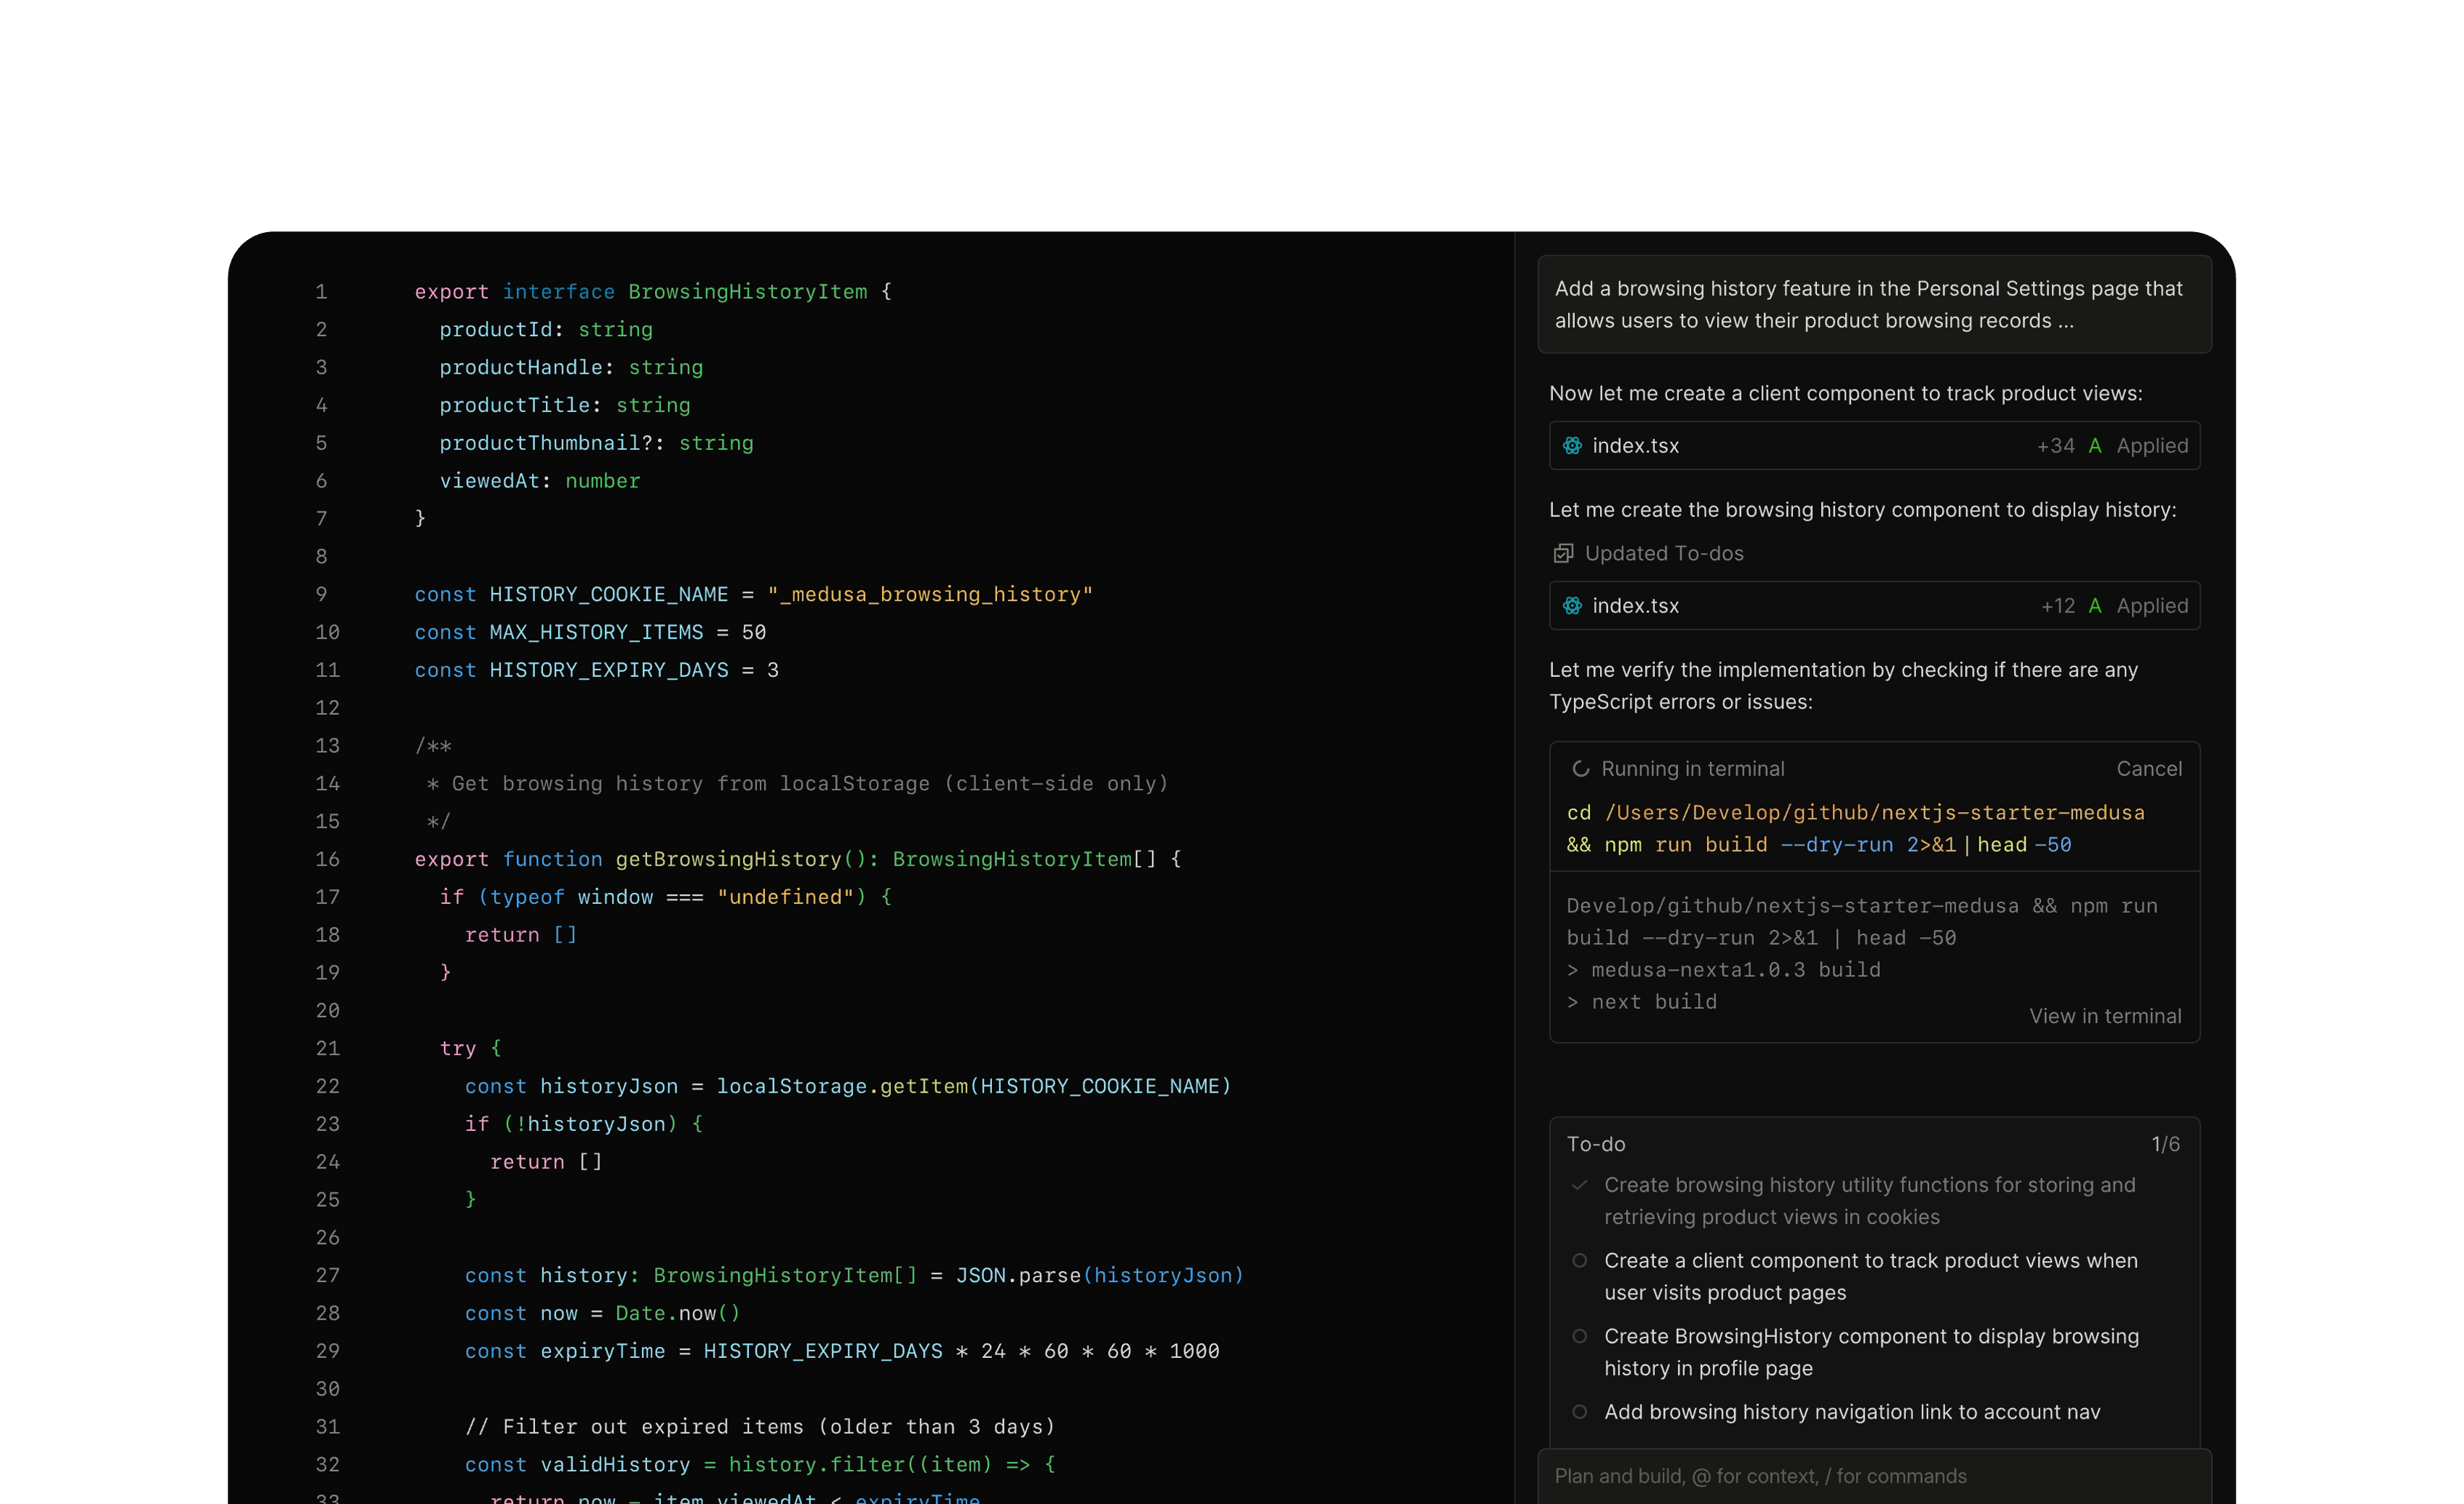
Task: Select the to-do about the account nav link
Action: pos(1852,1412)
